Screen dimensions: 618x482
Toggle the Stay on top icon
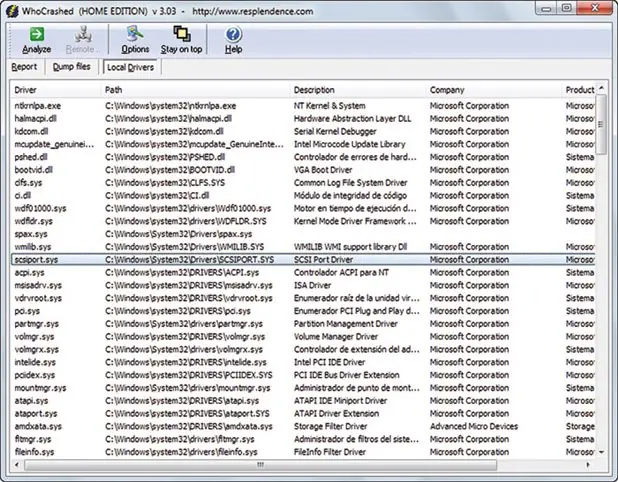[x=182, y=34]
